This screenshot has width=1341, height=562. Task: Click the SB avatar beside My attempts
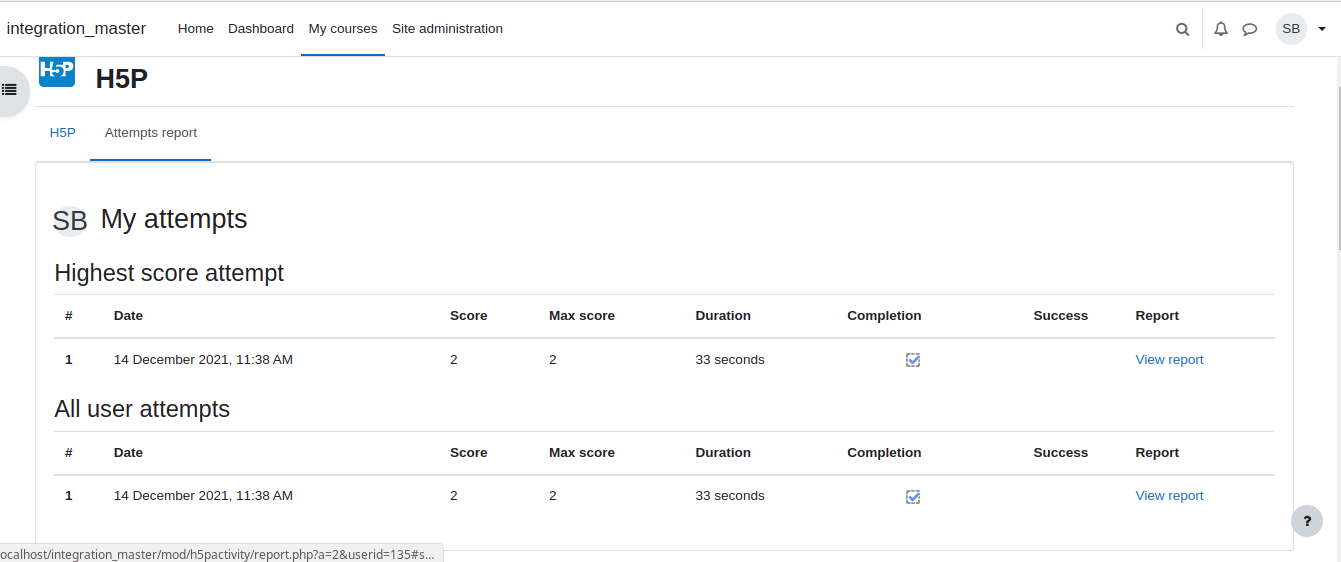70,221
